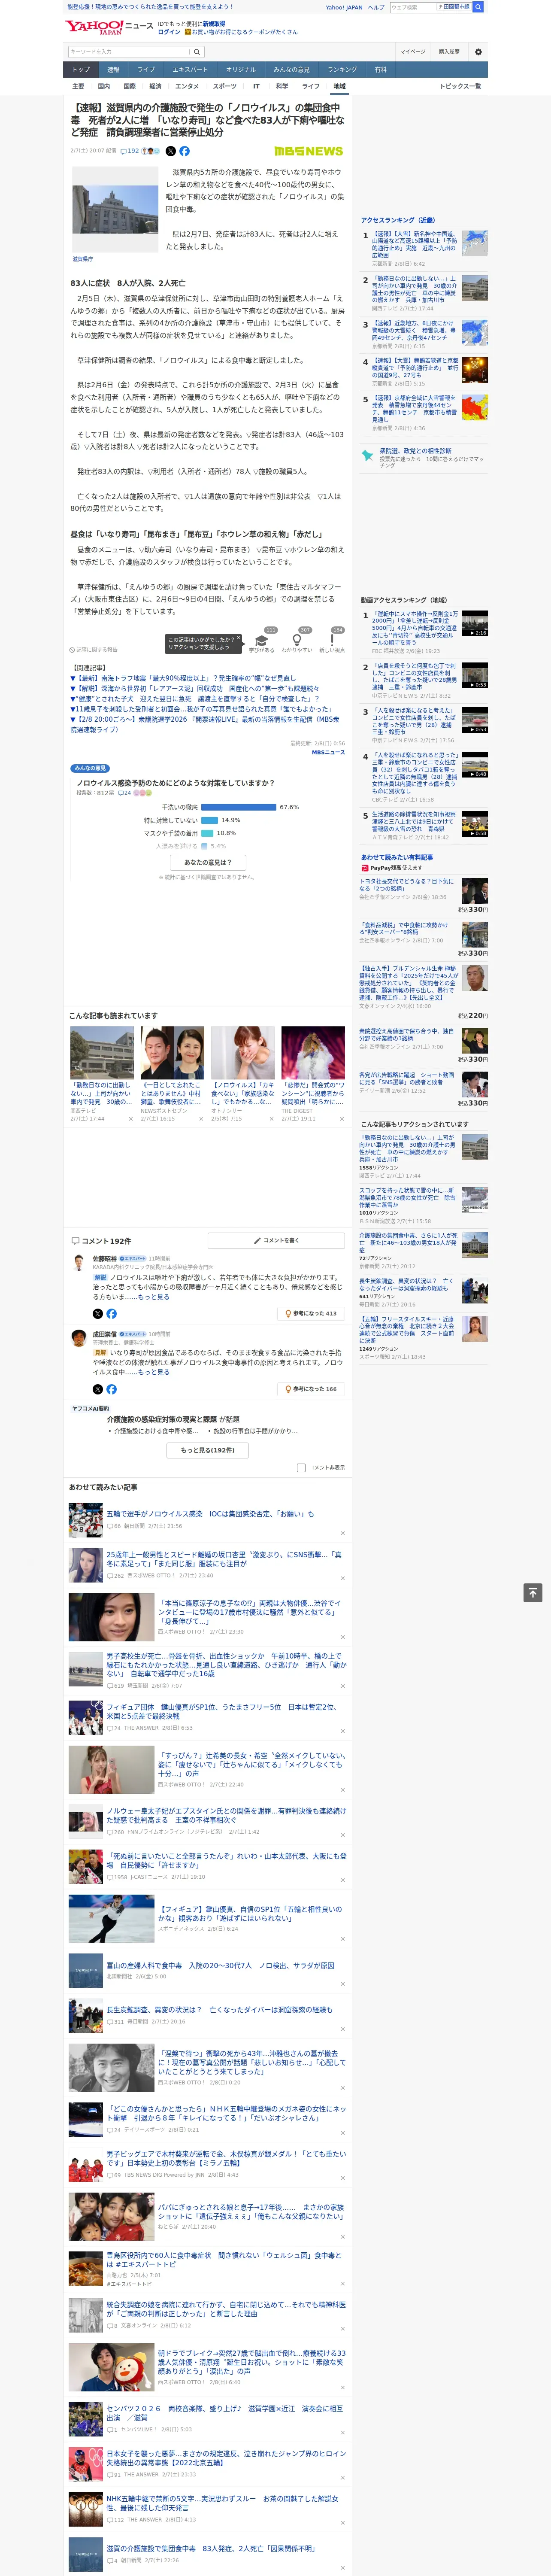Viewport: 551px width, 2576px height.
Task: Click the keyword search input field
Action: tap(129, 52)
